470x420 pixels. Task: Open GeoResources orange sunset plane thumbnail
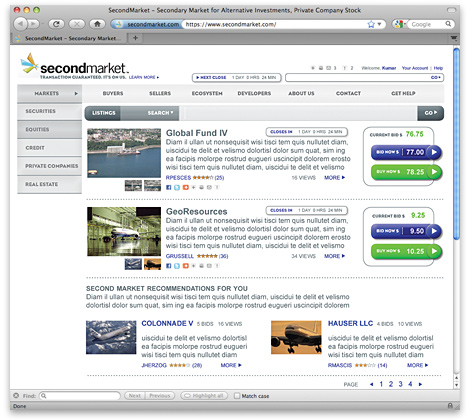tap(152, 264)
